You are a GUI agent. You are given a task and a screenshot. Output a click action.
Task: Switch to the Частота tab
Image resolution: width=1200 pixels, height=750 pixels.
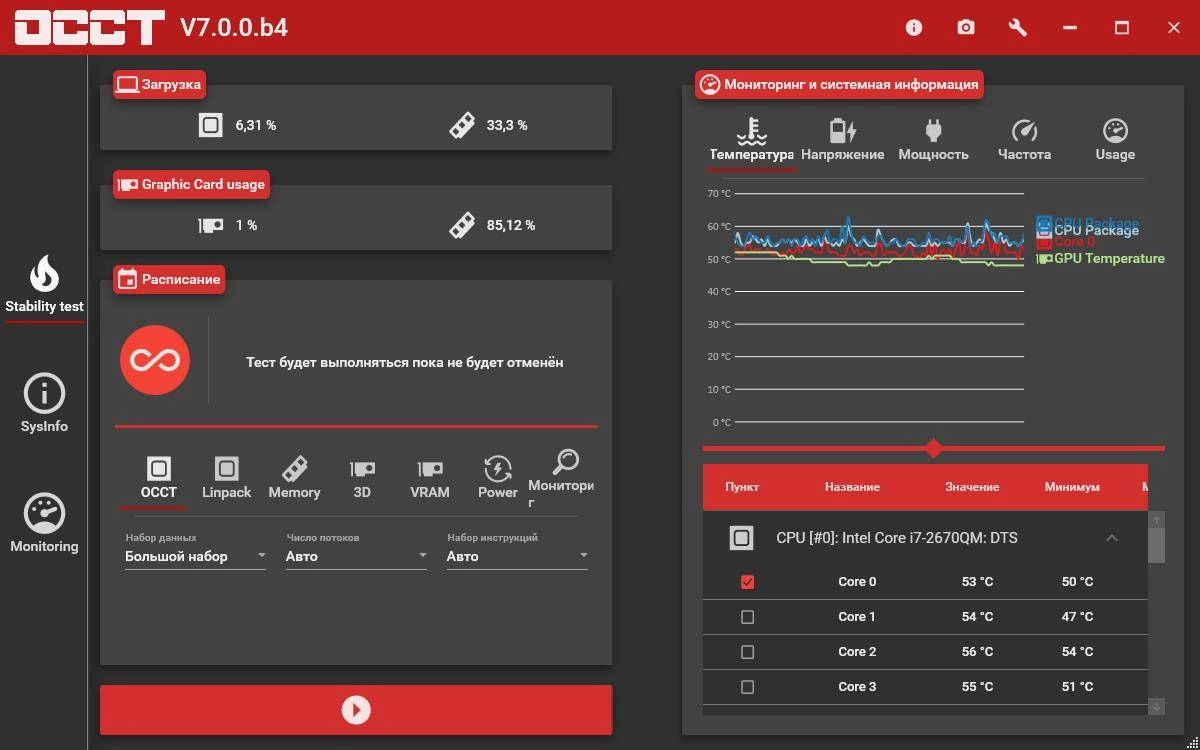pyautogui.click(x=1024, y=141)
